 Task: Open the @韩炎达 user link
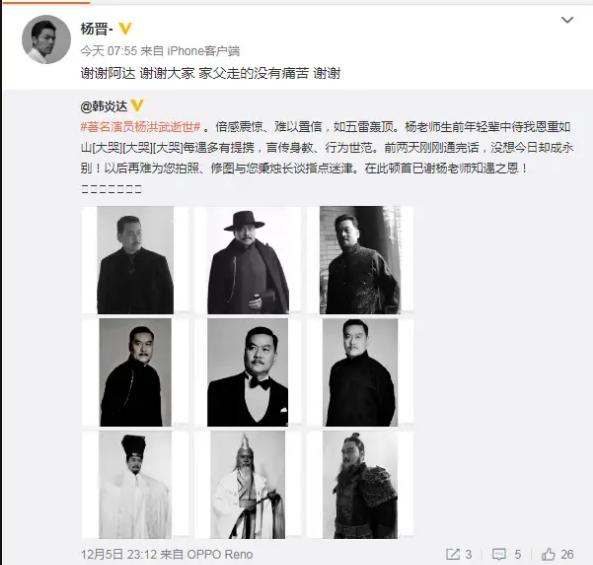tap(104, 107)
